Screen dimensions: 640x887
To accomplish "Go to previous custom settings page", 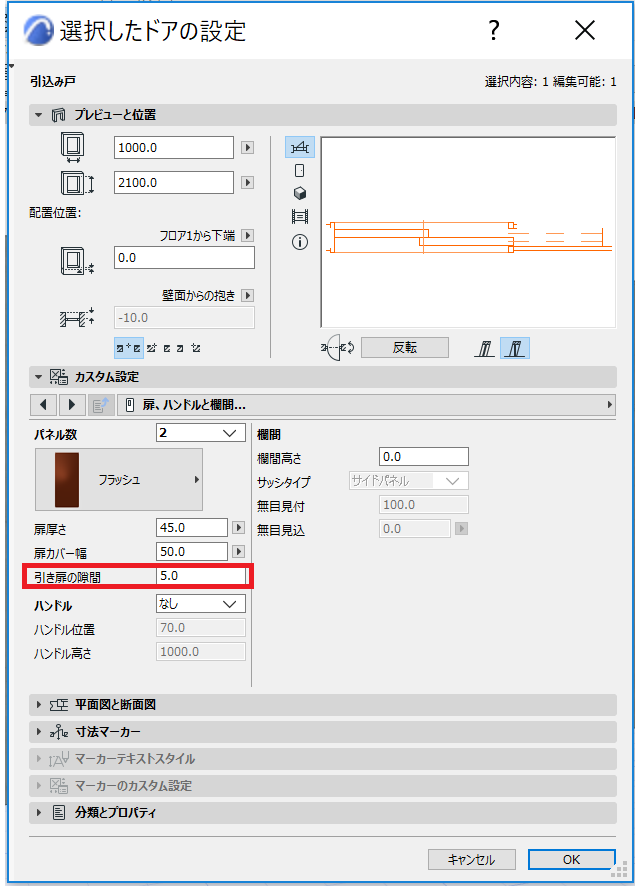I will pyautogui.click(x=44, y=405).
